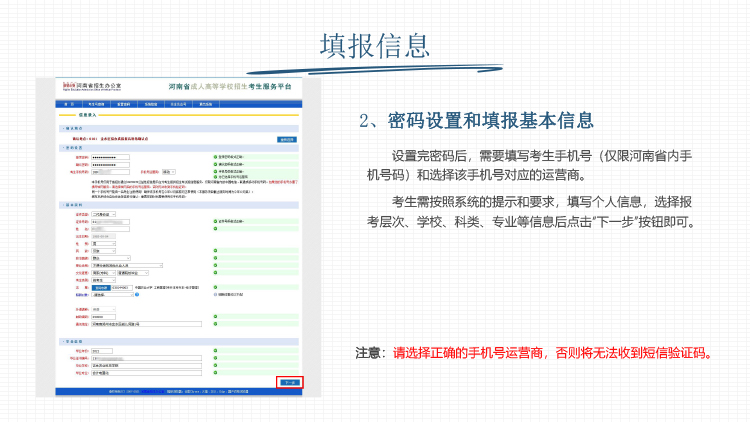Click the 下一步 button in red box
750x422 pixels.
(288, 382)
